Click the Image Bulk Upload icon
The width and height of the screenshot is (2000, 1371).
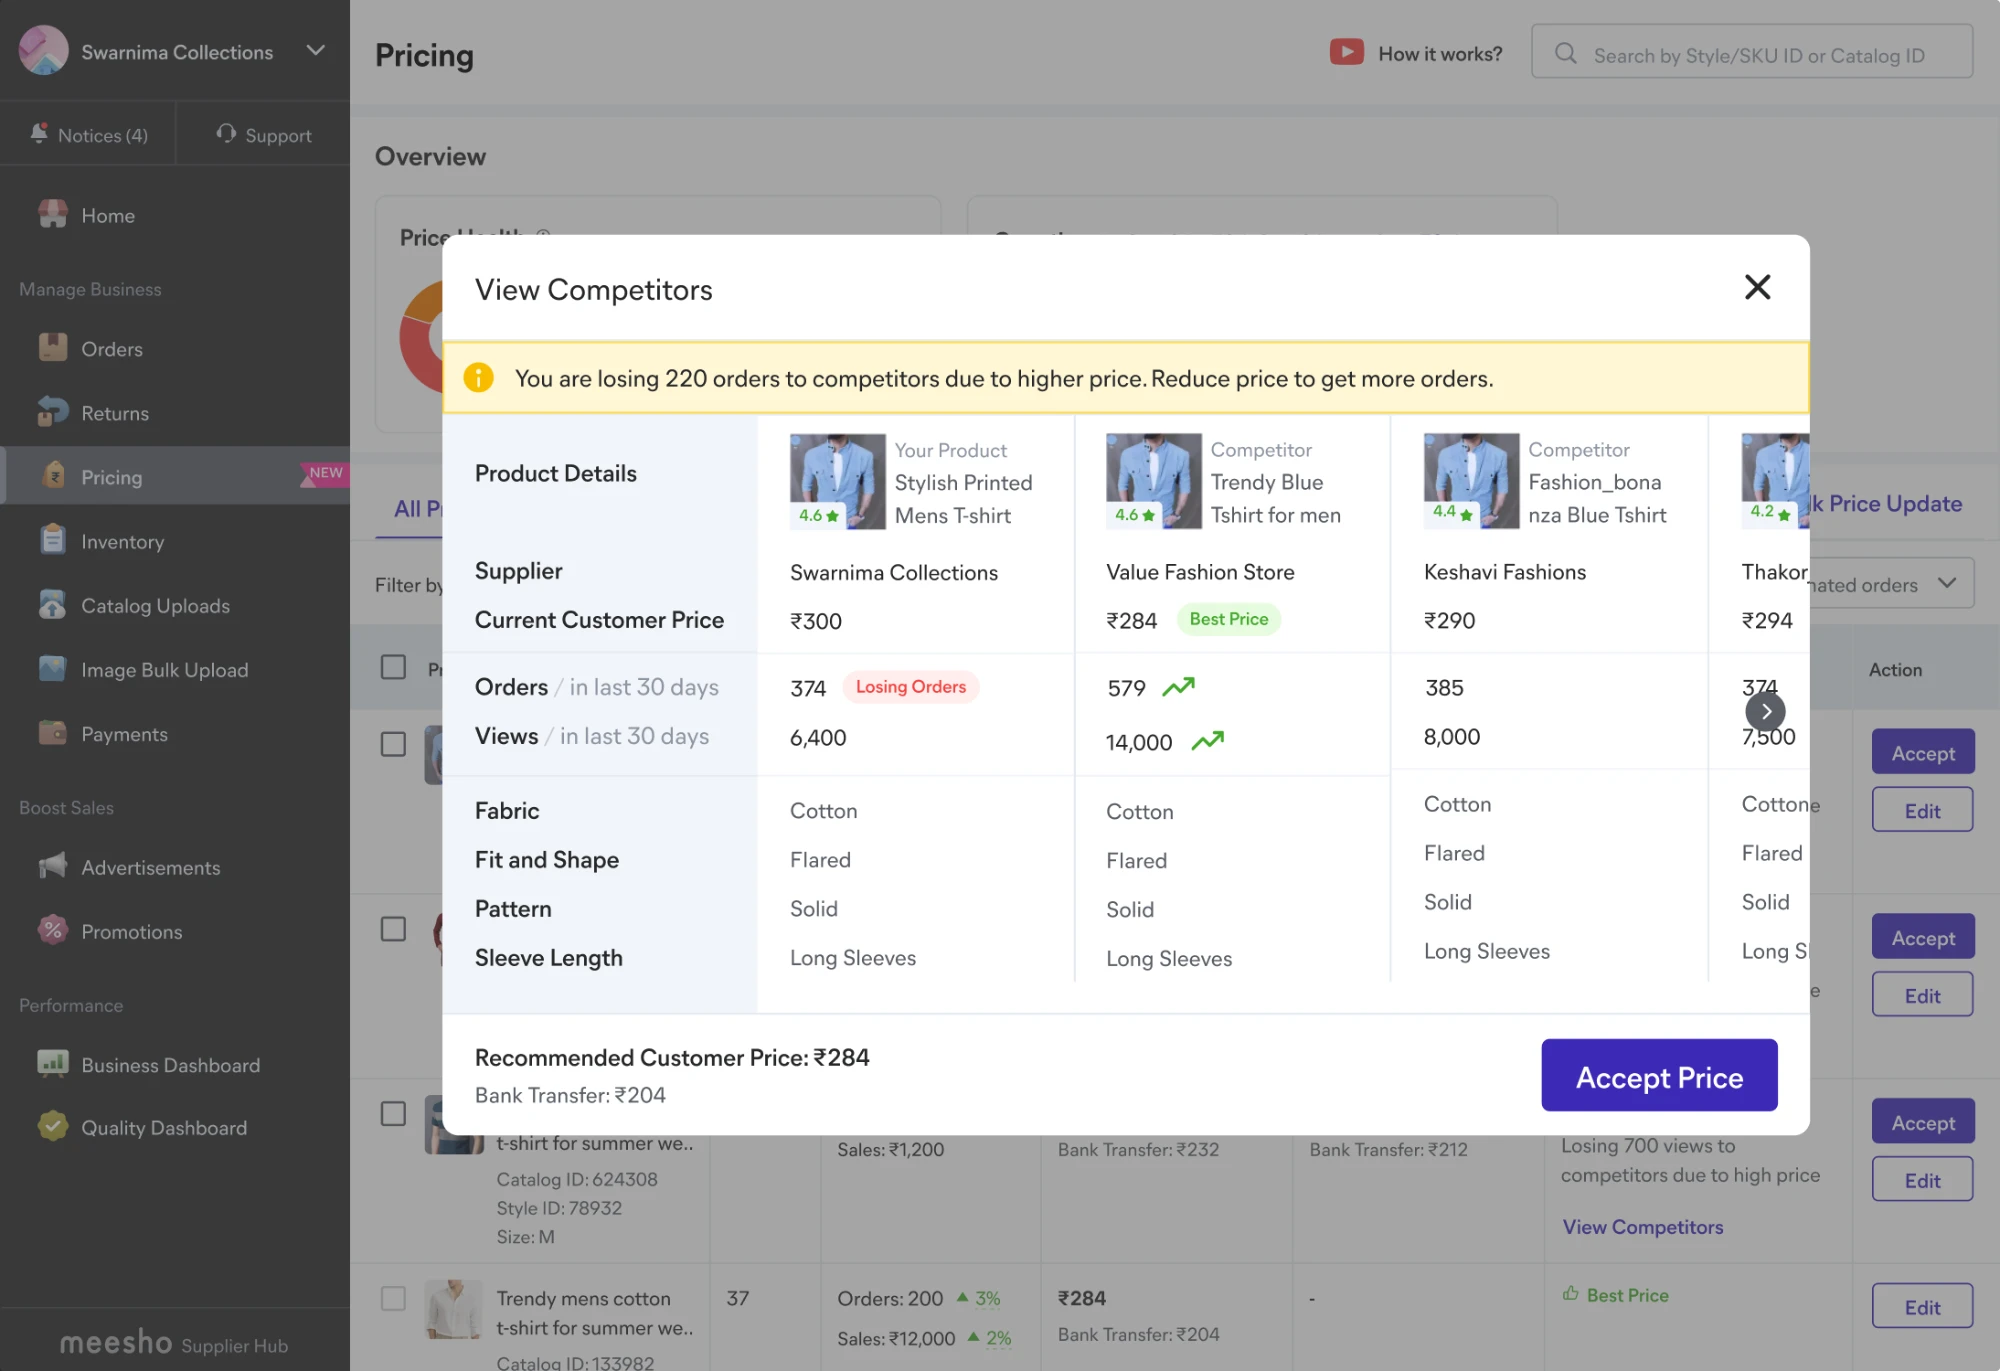click(52, 668)
